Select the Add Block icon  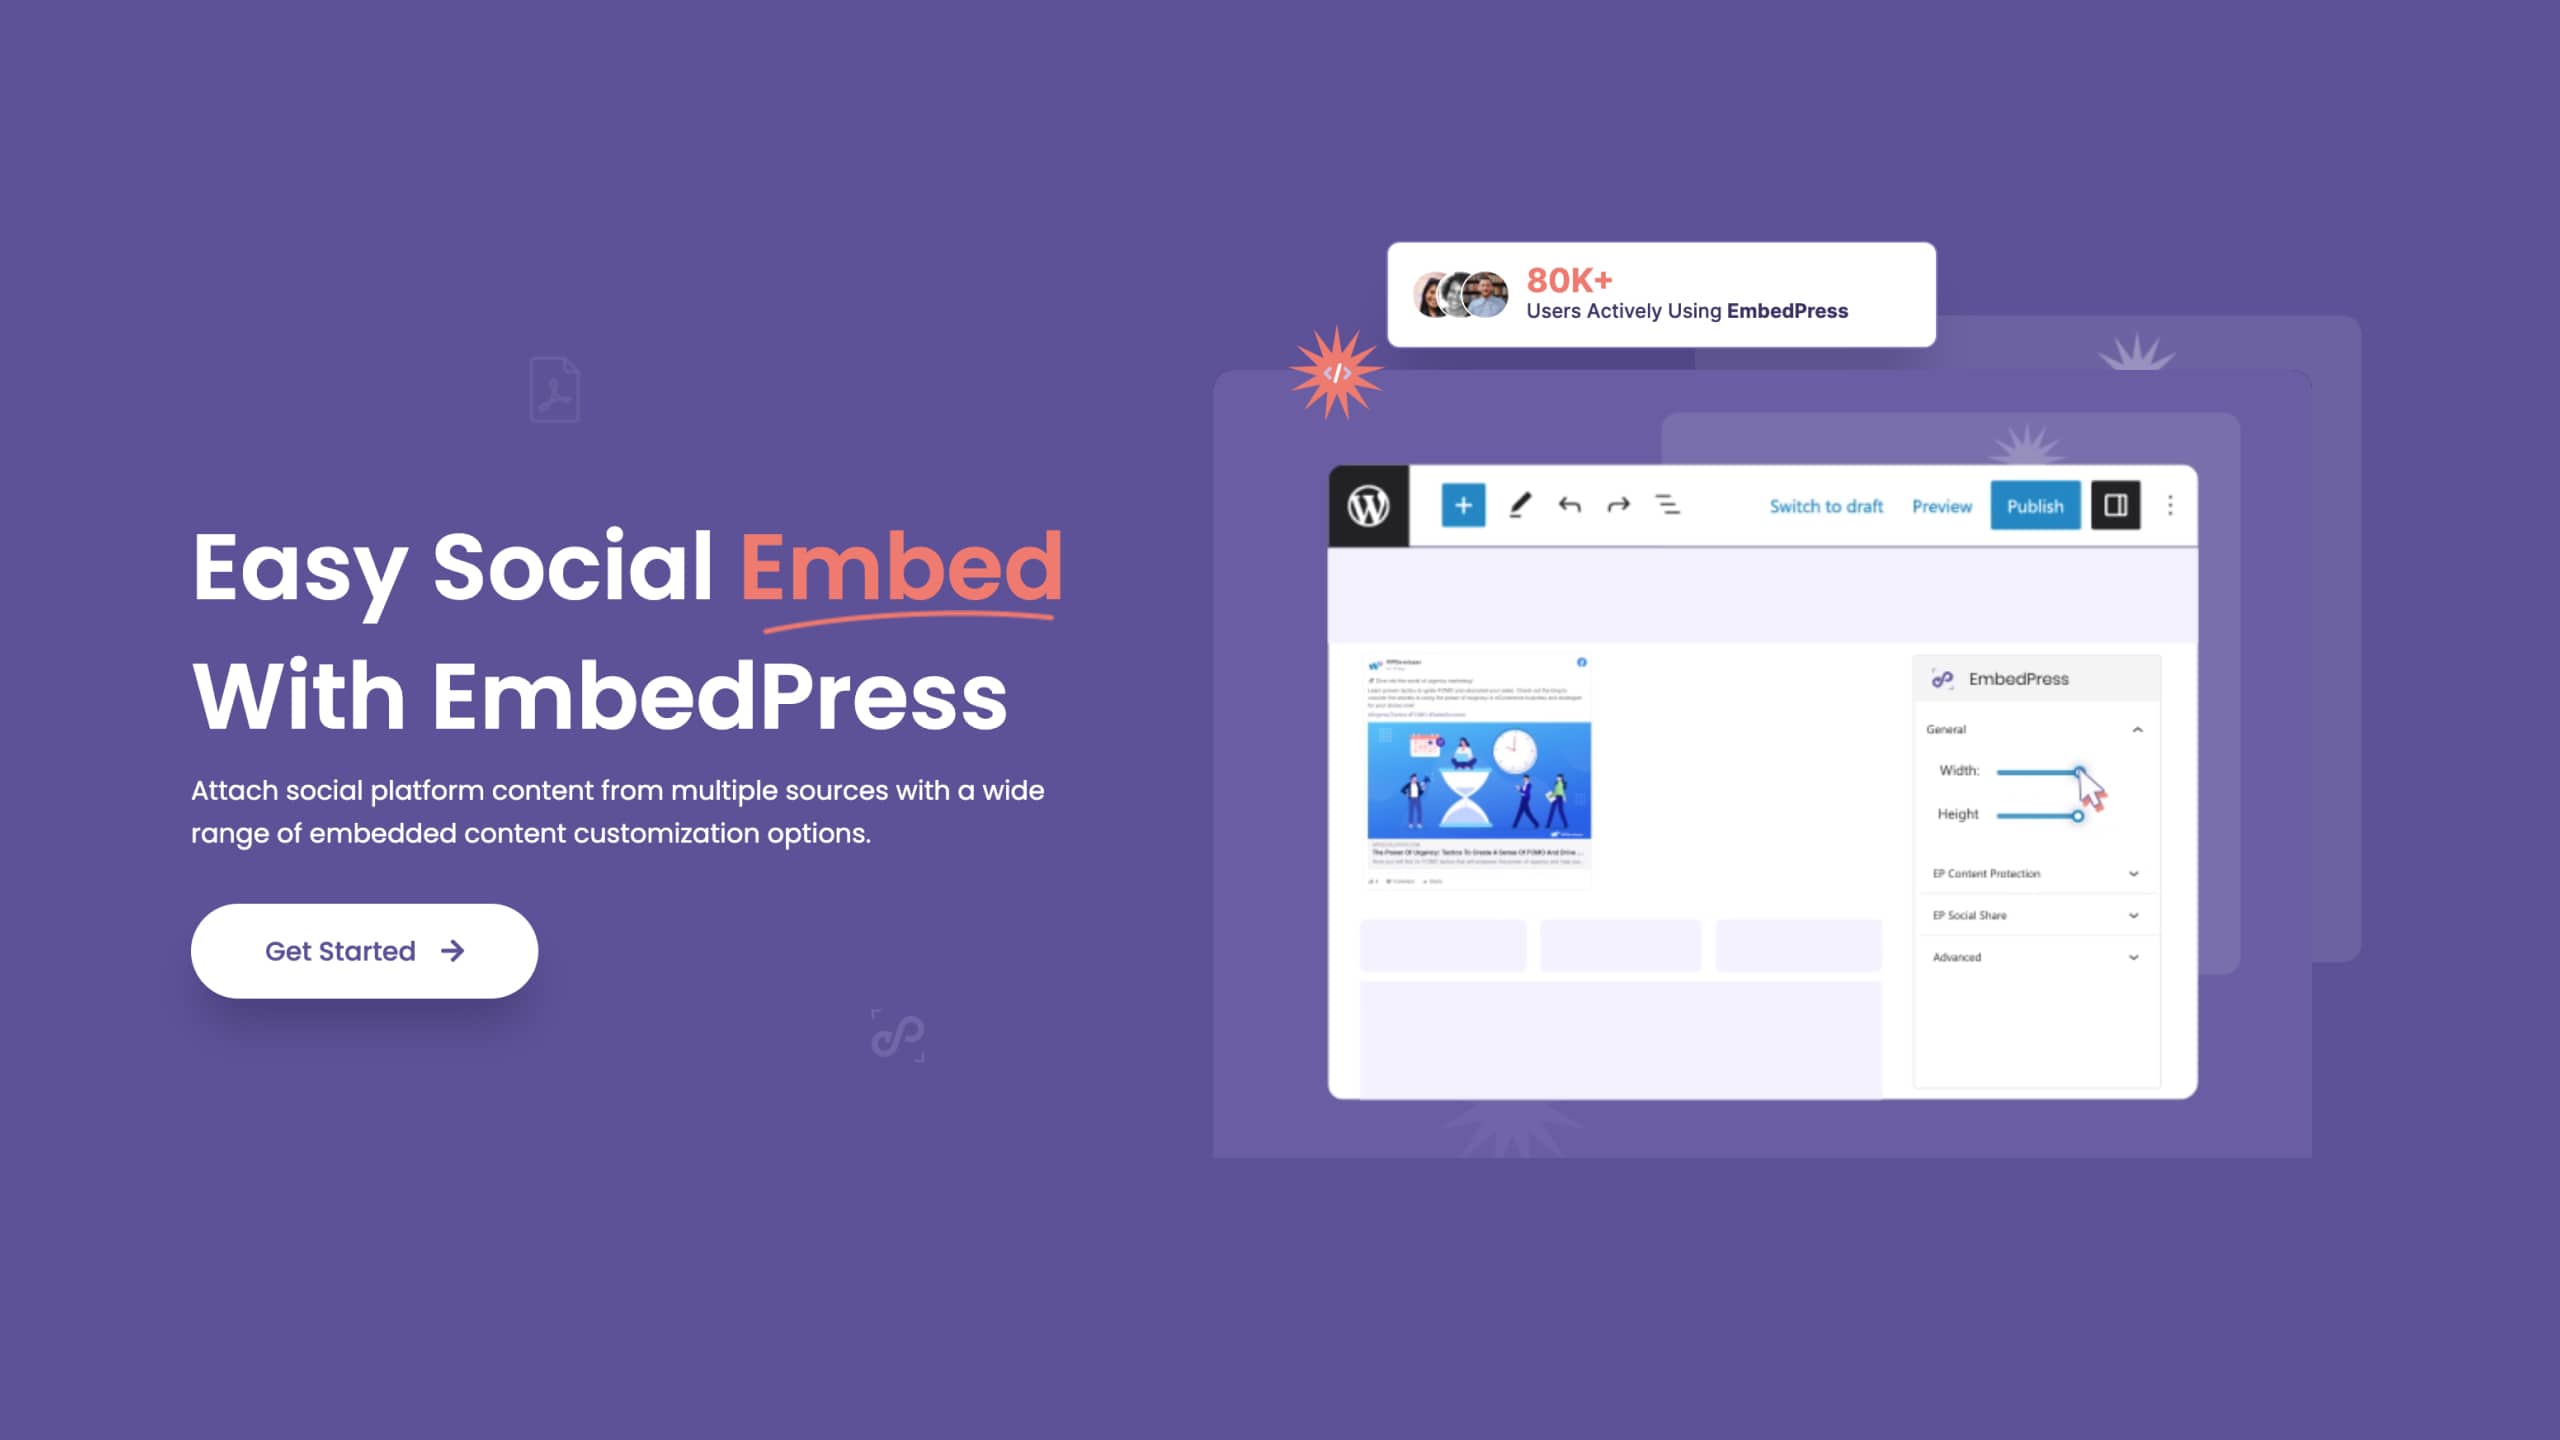[x=1463, y=505]
